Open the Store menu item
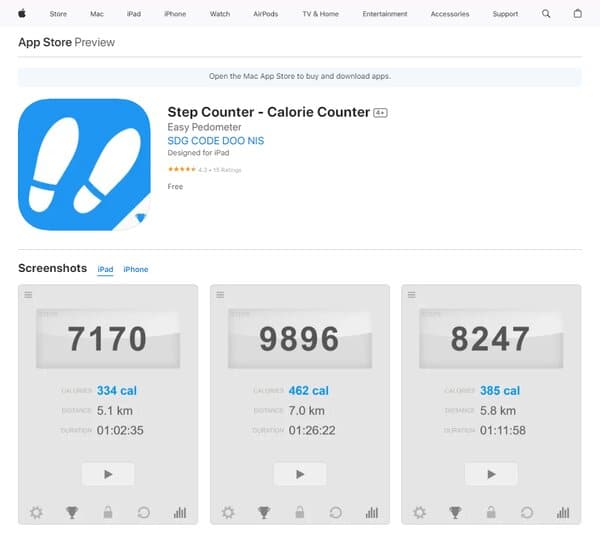This screenshot has height=535, width=600. coord(58,14)
